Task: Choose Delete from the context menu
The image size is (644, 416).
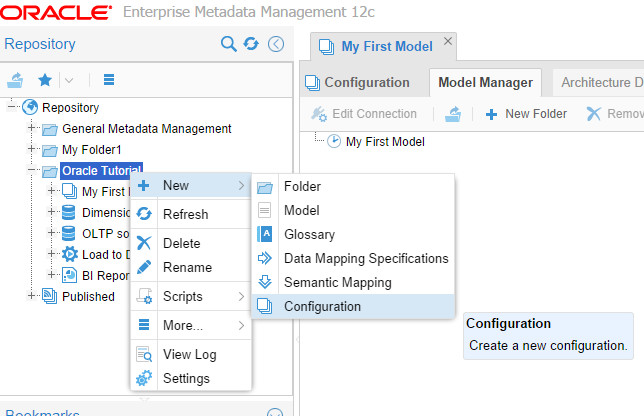Action: [x=191, y=243]
